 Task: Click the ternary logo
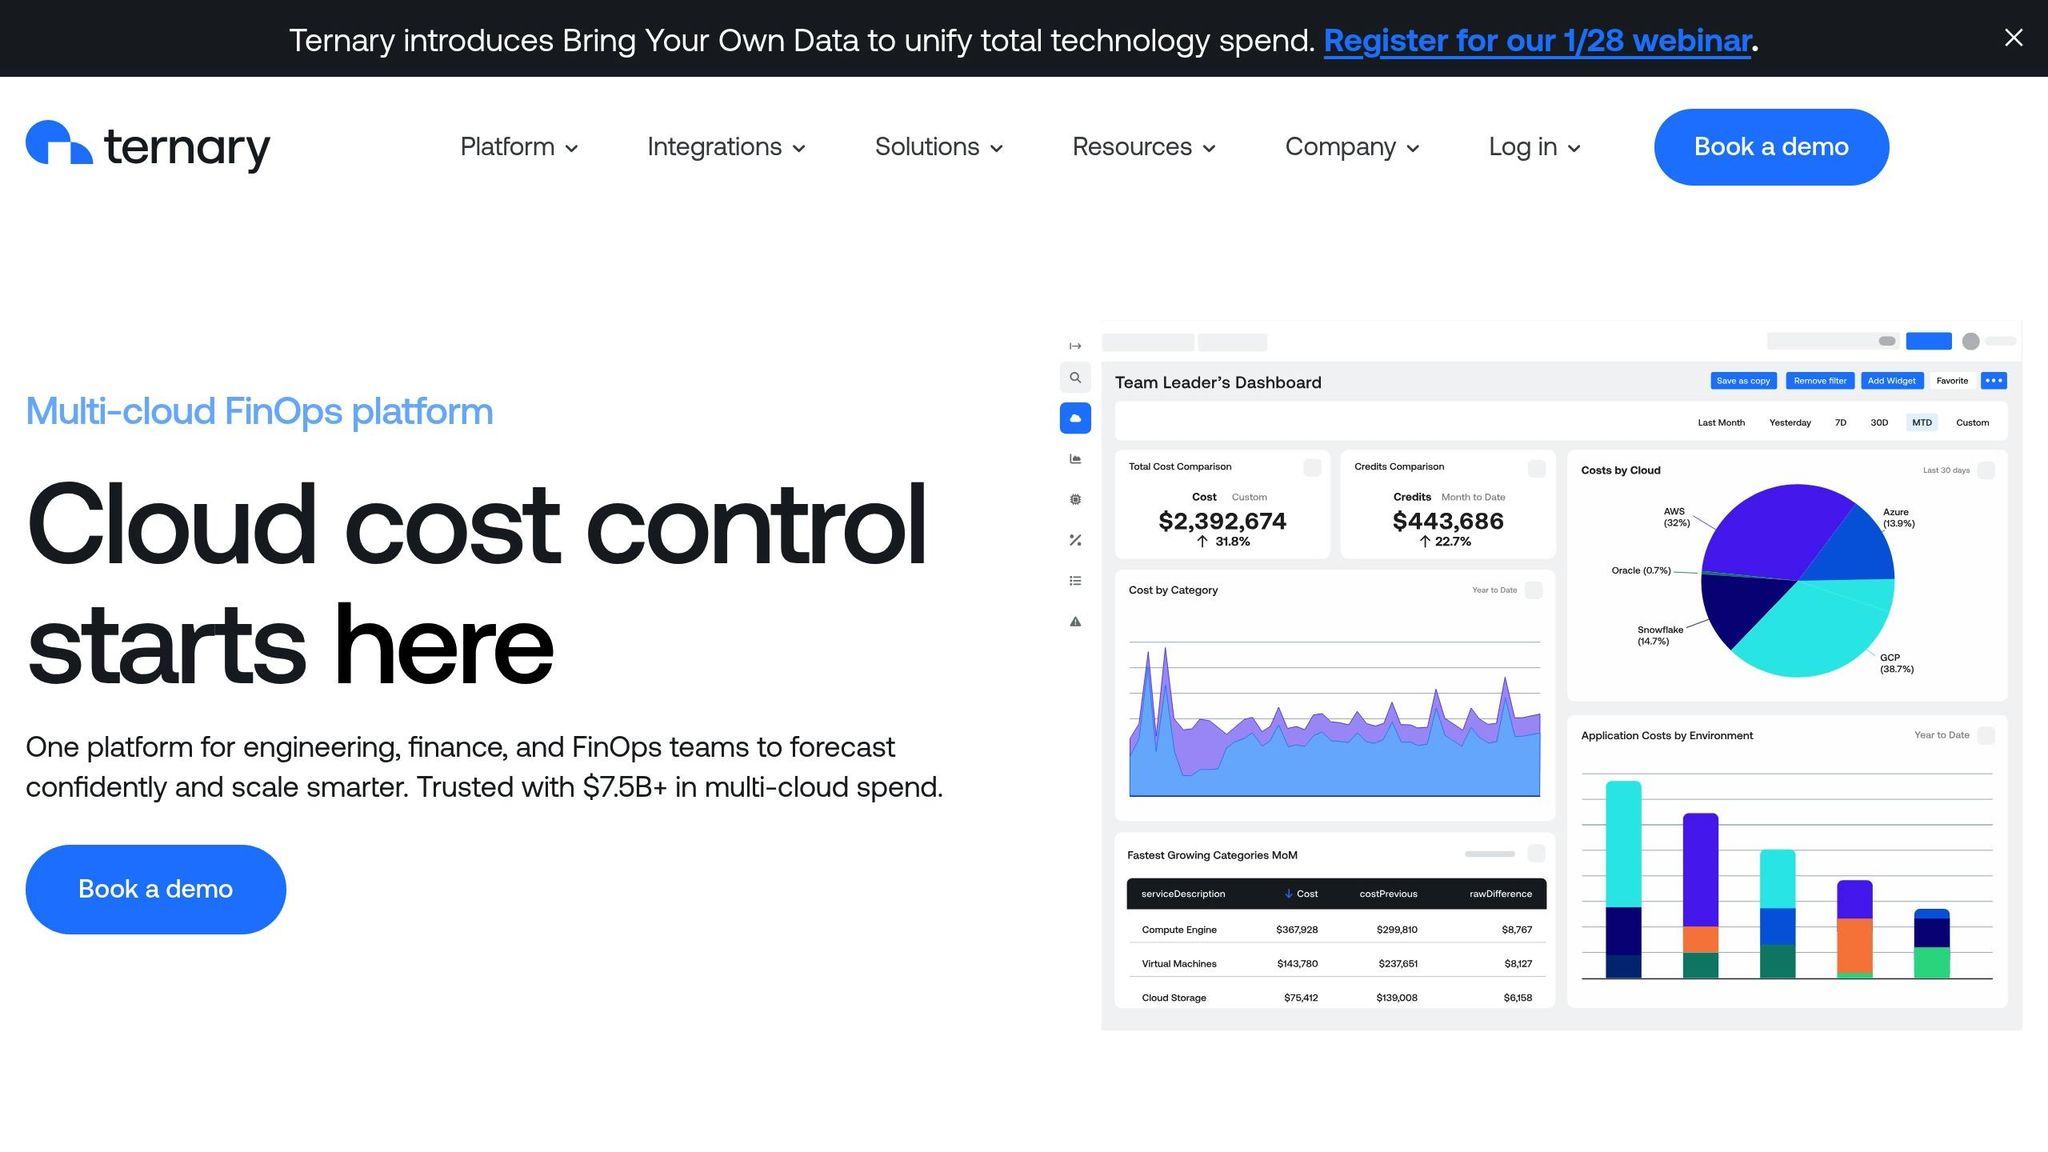(148, 147)
